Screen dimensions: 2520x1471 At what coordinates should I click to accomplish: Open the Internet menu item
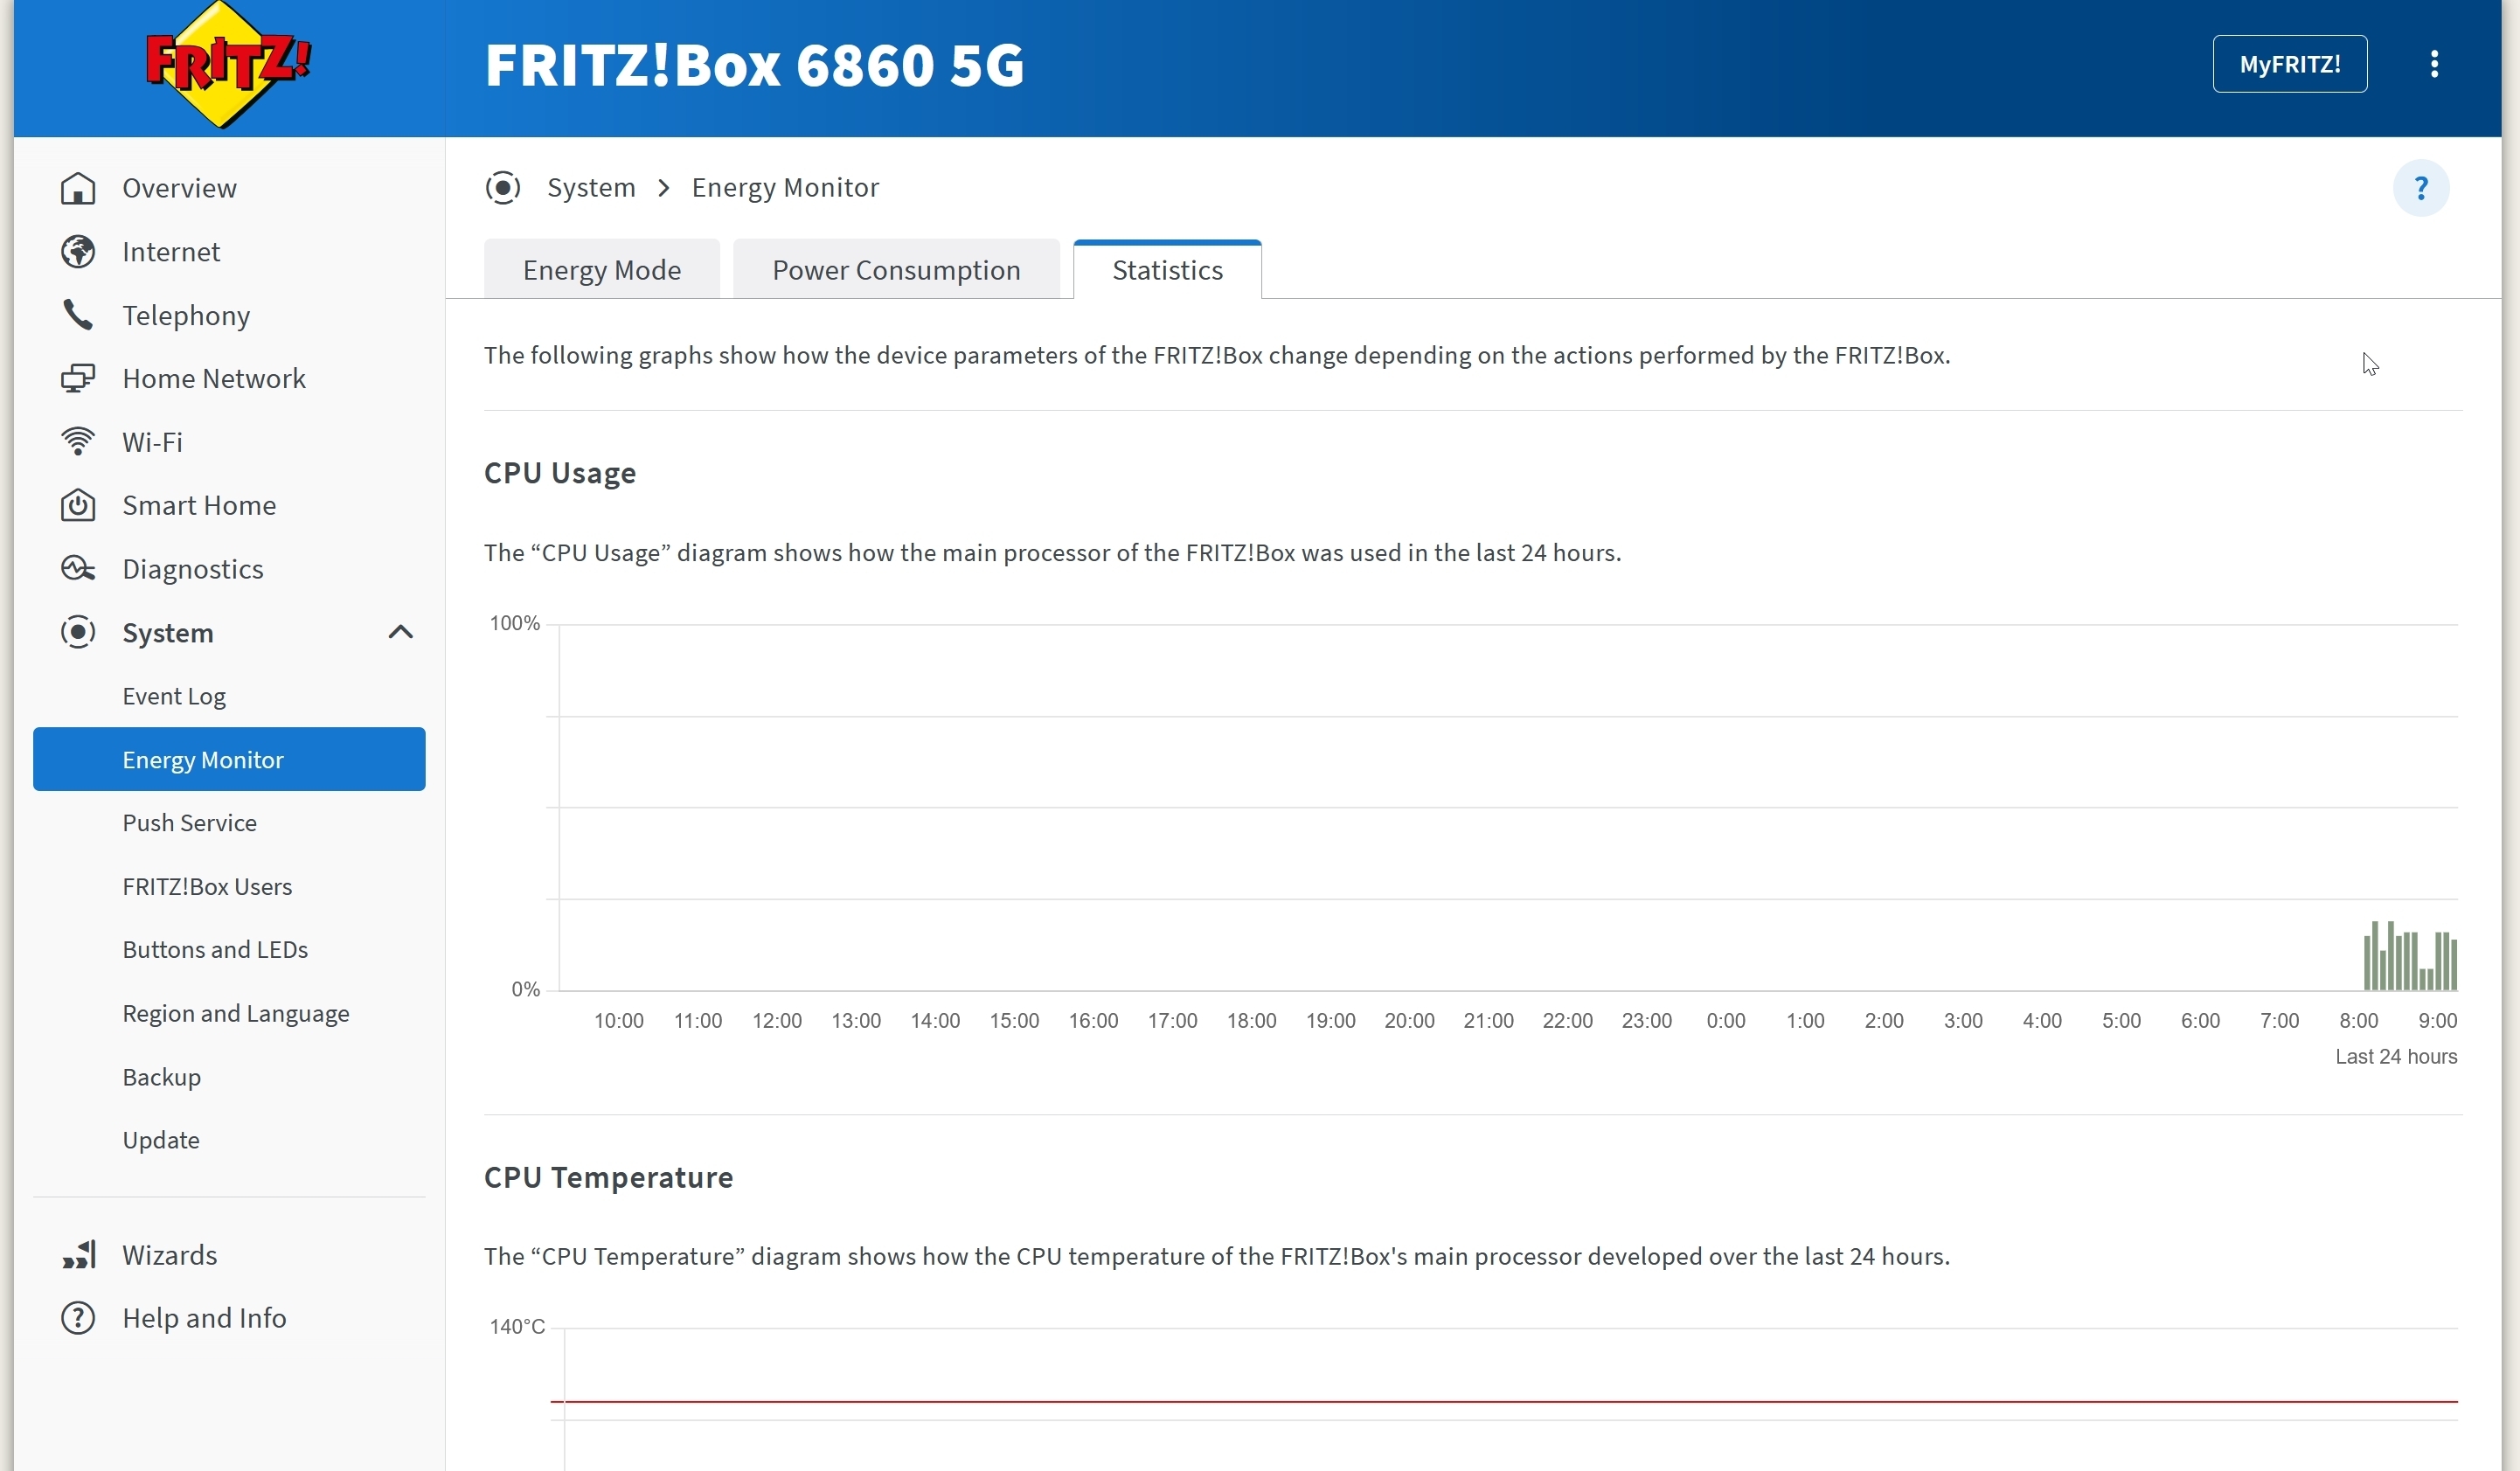[x=171, y=252]
